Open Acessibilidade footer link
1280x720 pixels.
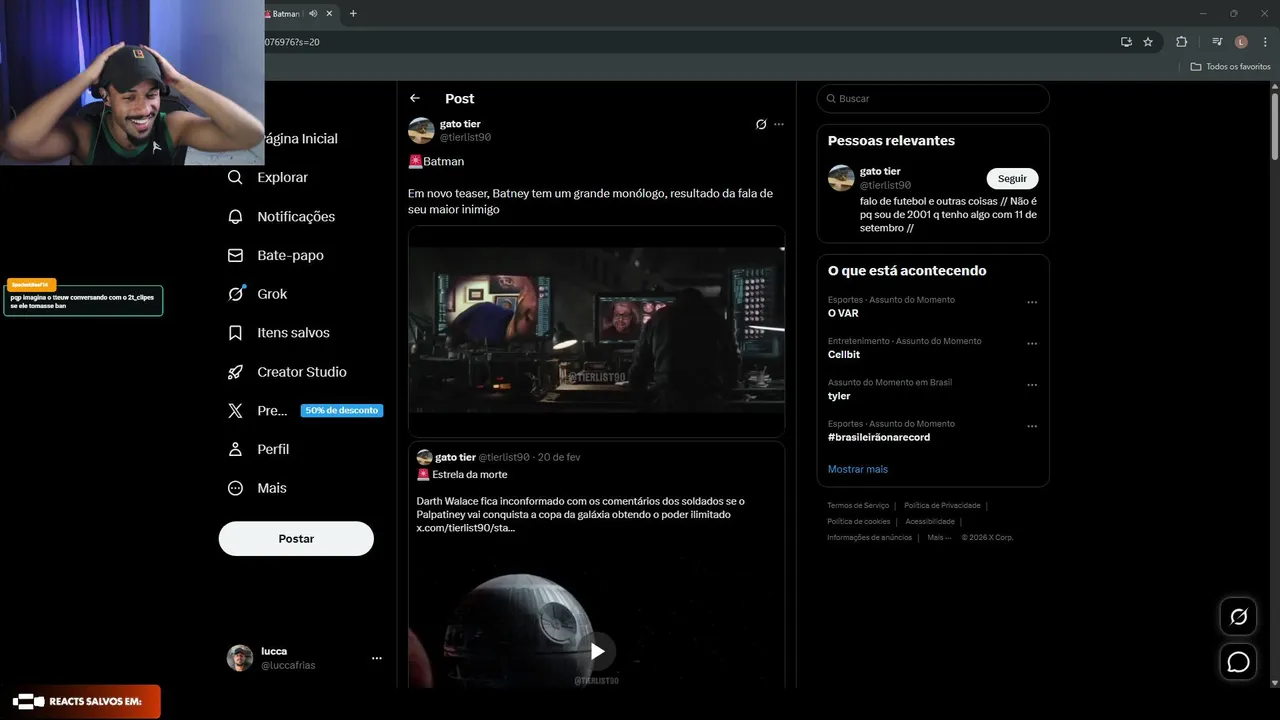(930, 522)
